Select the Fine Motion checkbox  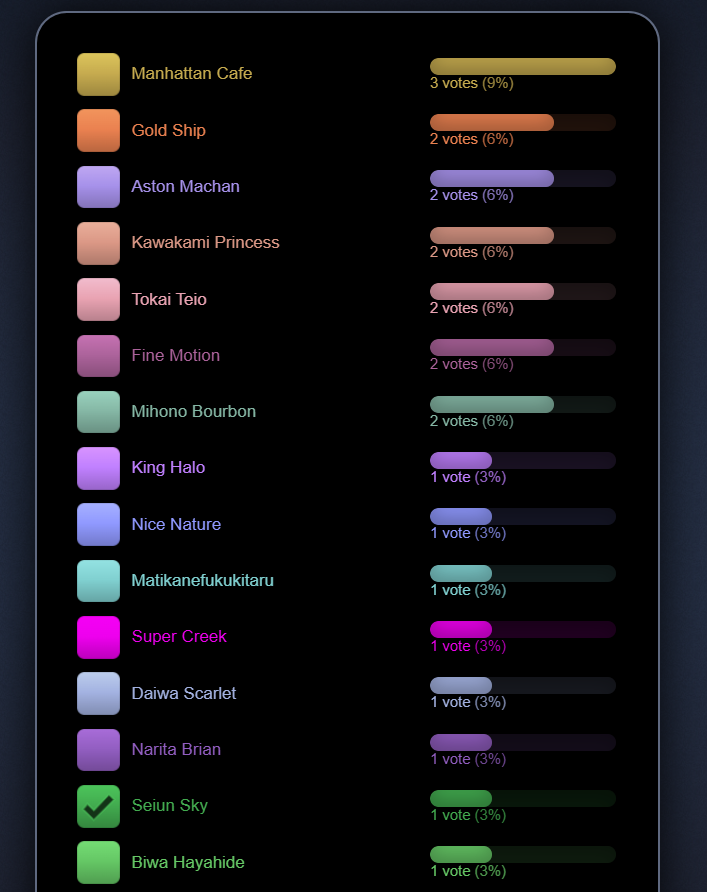pyautogui.click(x=98, y=356)
